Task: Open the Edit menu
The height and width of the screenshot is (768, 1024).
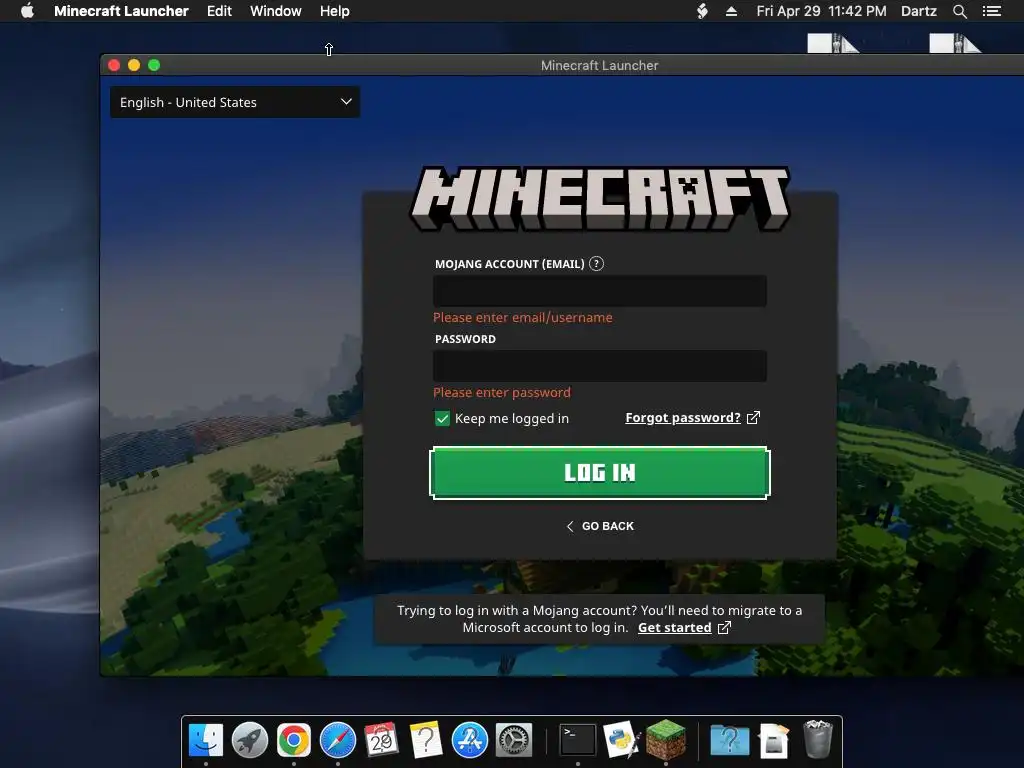Action: point(219,11)
